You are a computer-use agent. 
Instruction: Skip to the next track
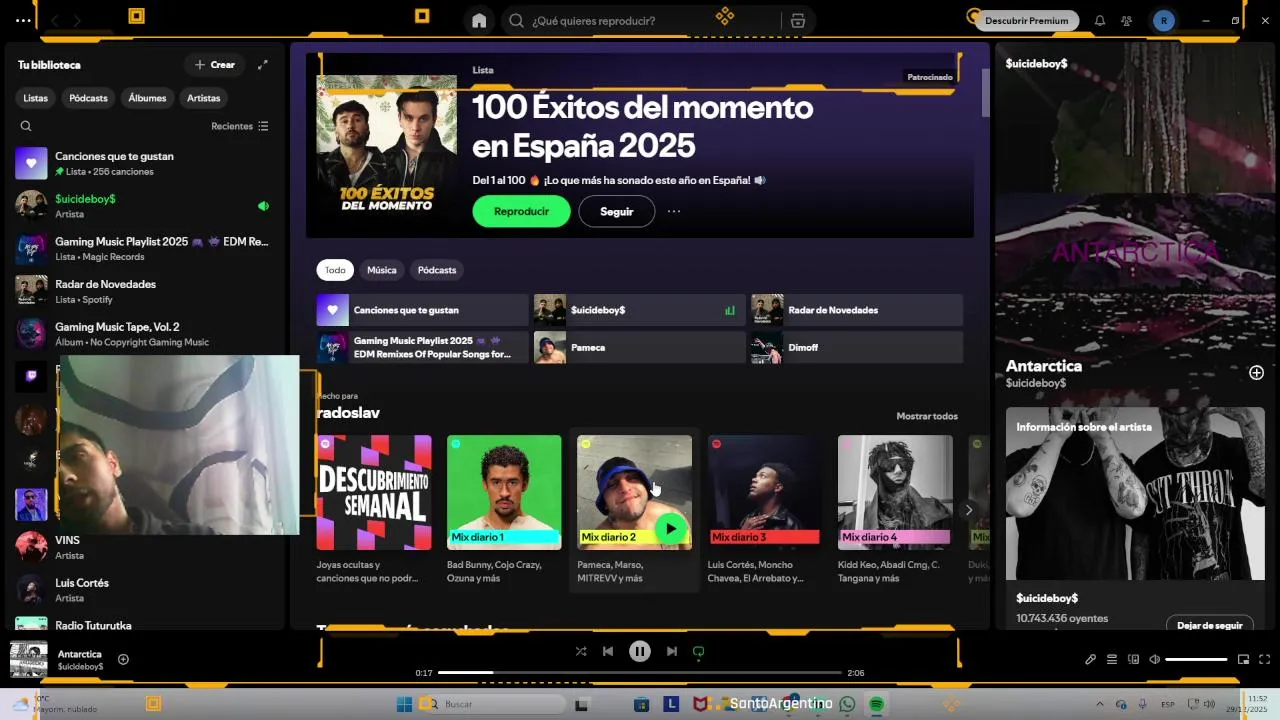[672, 651]
